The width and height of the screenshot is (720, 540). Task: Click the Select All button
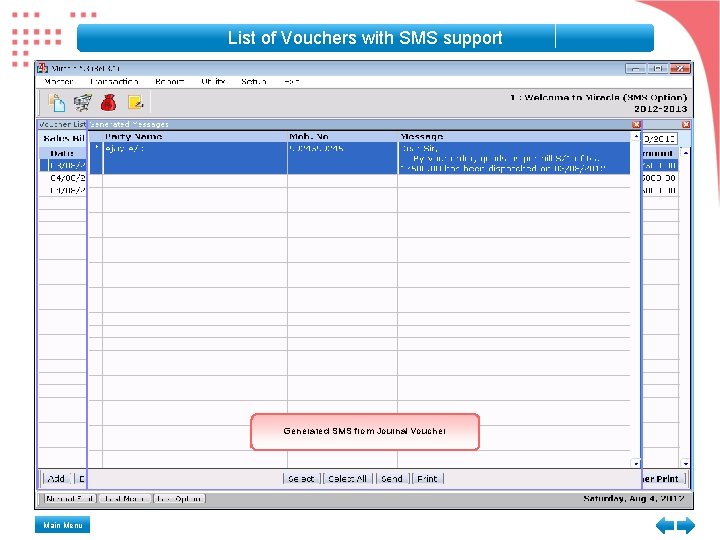coord(348,478)
